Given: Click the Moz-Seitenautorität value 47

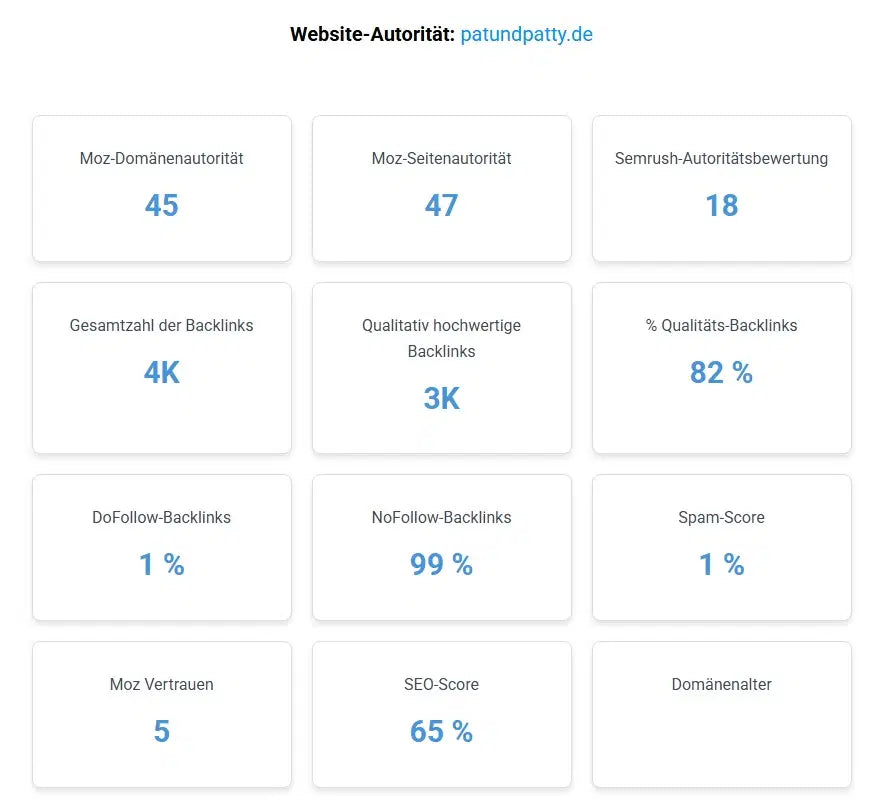Looking at the screenshot, I should click(x=441, y=205).
